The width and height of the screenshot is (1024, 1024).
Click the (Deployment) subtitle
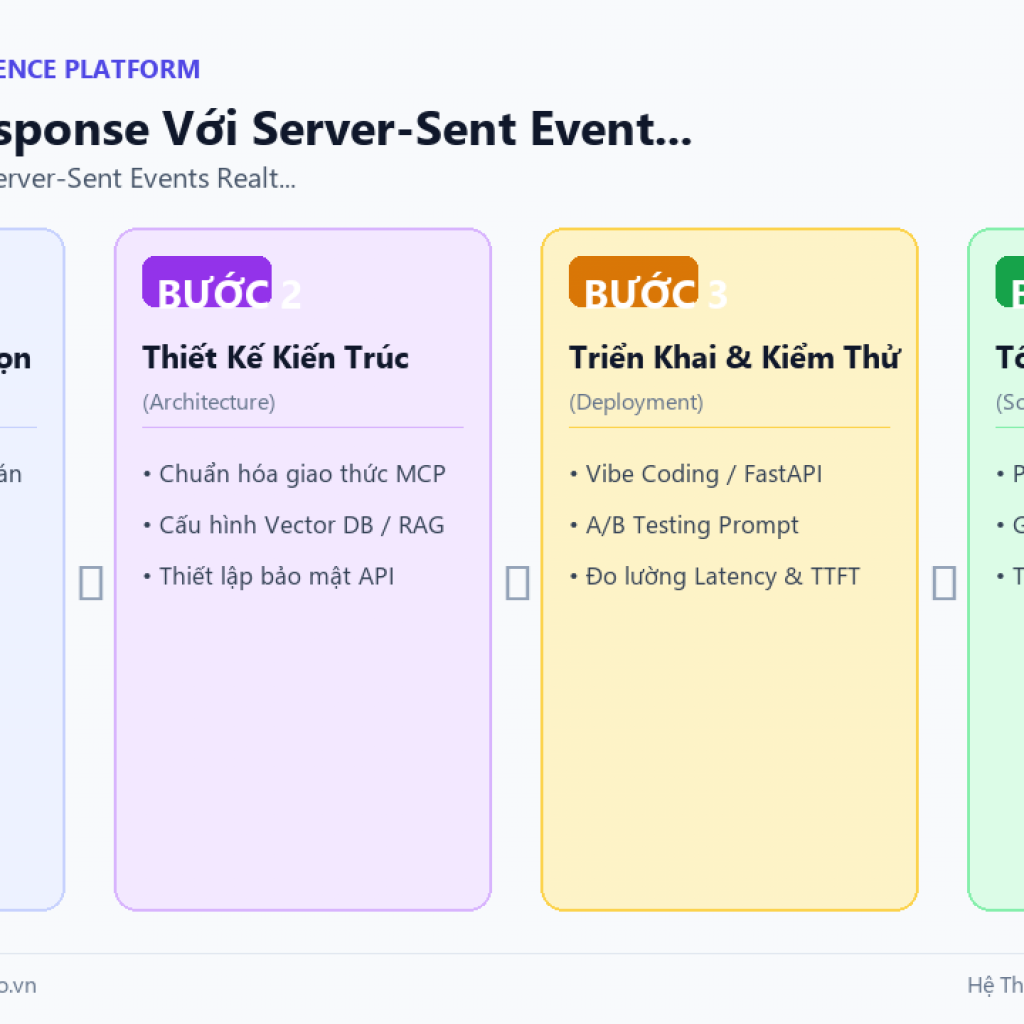coord(636,402)
